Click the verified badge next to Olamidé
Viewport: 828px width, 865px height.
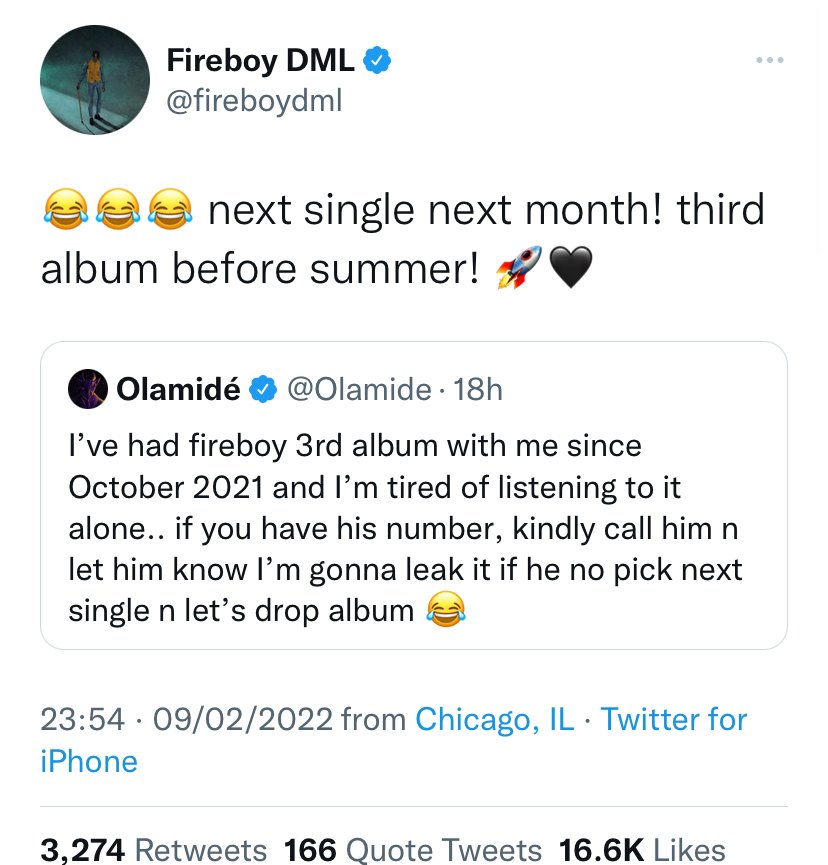pyautogui.click(x=262, y=389)
